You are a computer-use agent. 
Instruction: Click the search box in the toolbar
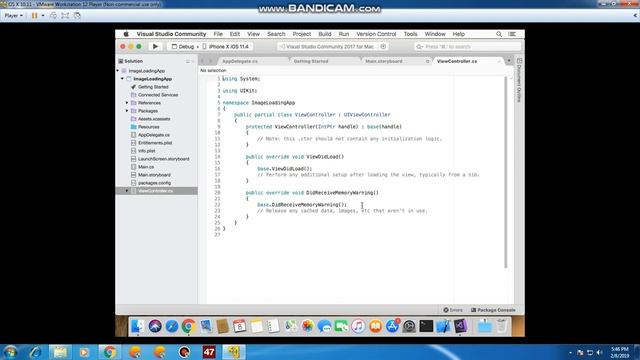468,47
